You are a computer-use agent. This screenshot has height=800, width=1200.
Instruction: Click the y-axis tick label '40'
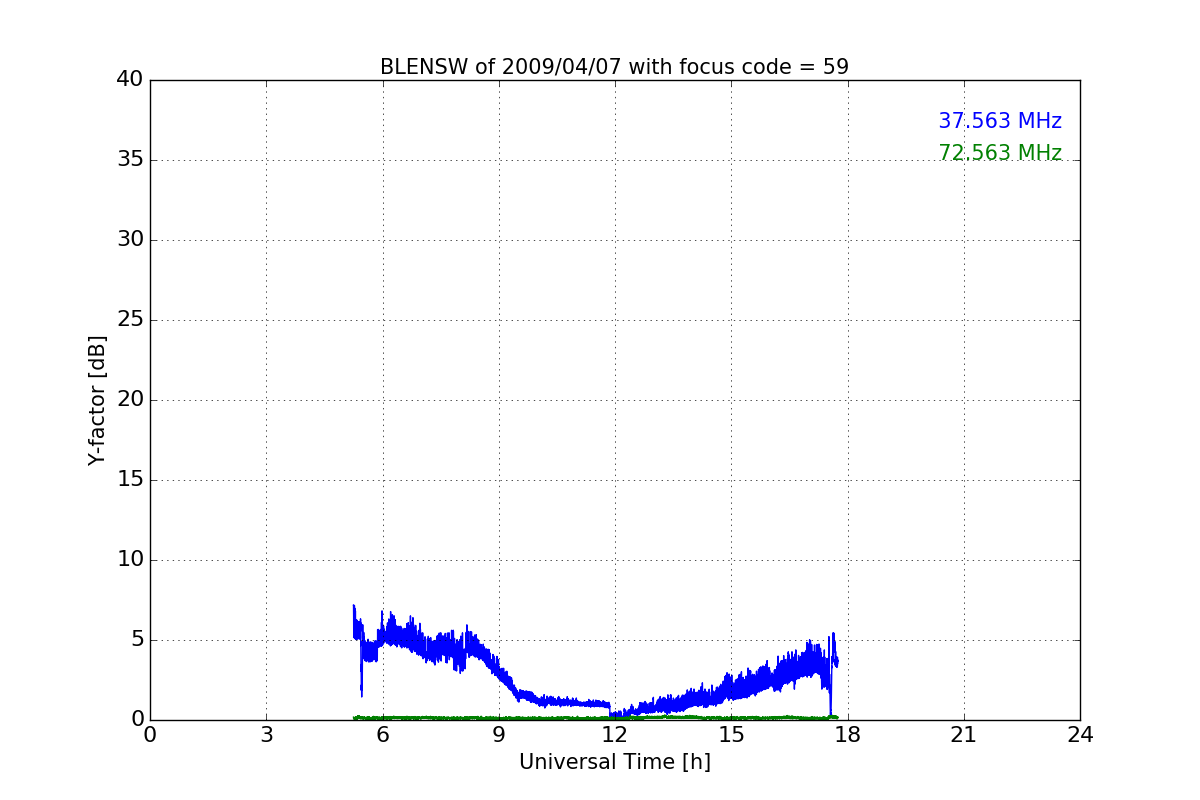click(130, 79)
